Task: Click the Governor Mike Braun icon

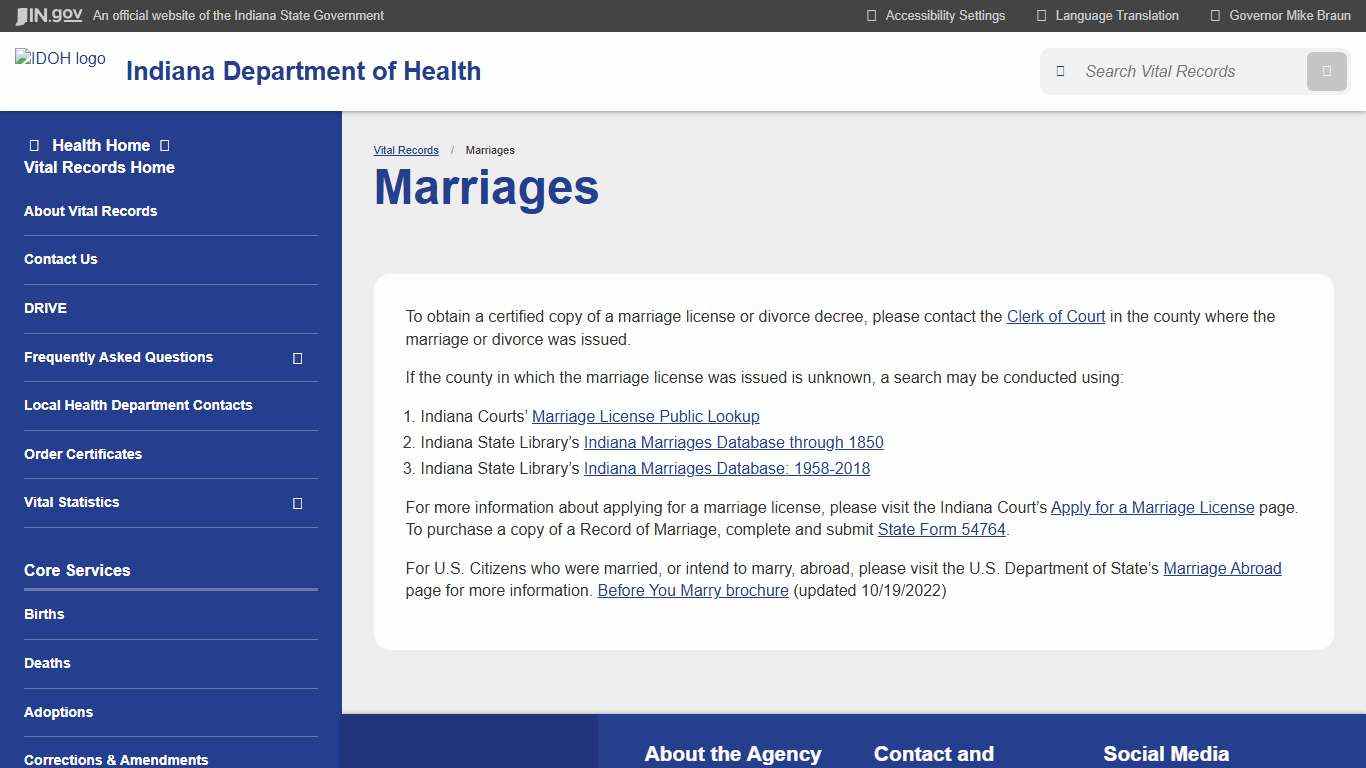Action: coord(1214,15)
